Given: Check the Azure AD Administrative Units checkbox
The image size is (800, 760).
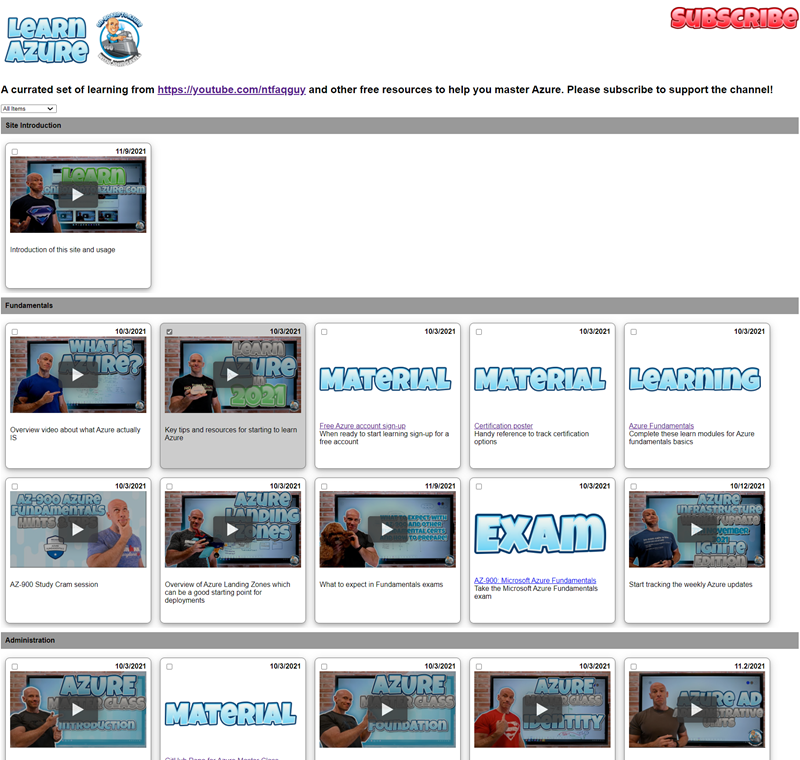Looking at the screenshot, I should pos(633,667).
